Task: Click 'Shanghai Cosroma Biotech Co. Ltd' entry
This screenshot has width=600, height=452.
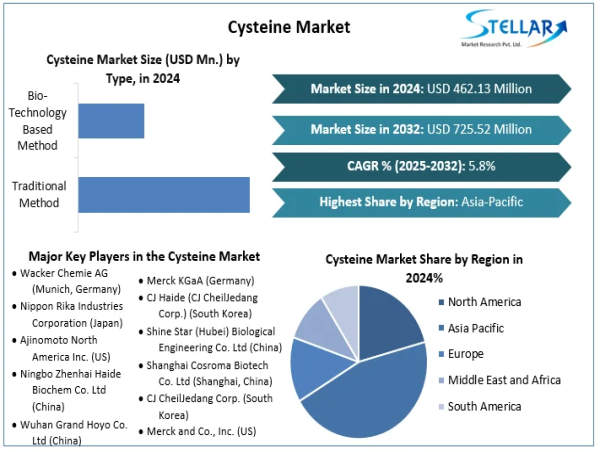Action: pyautogui.click(x=205, y=373)
